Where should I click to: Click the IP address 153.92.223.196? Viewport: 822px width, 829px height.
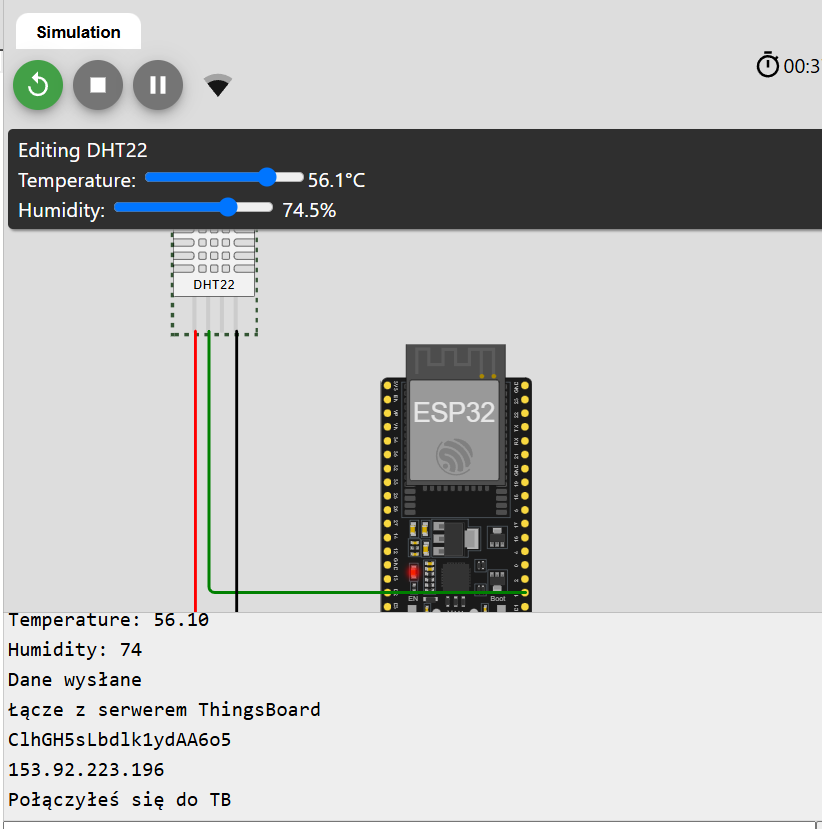click(86, 769)
